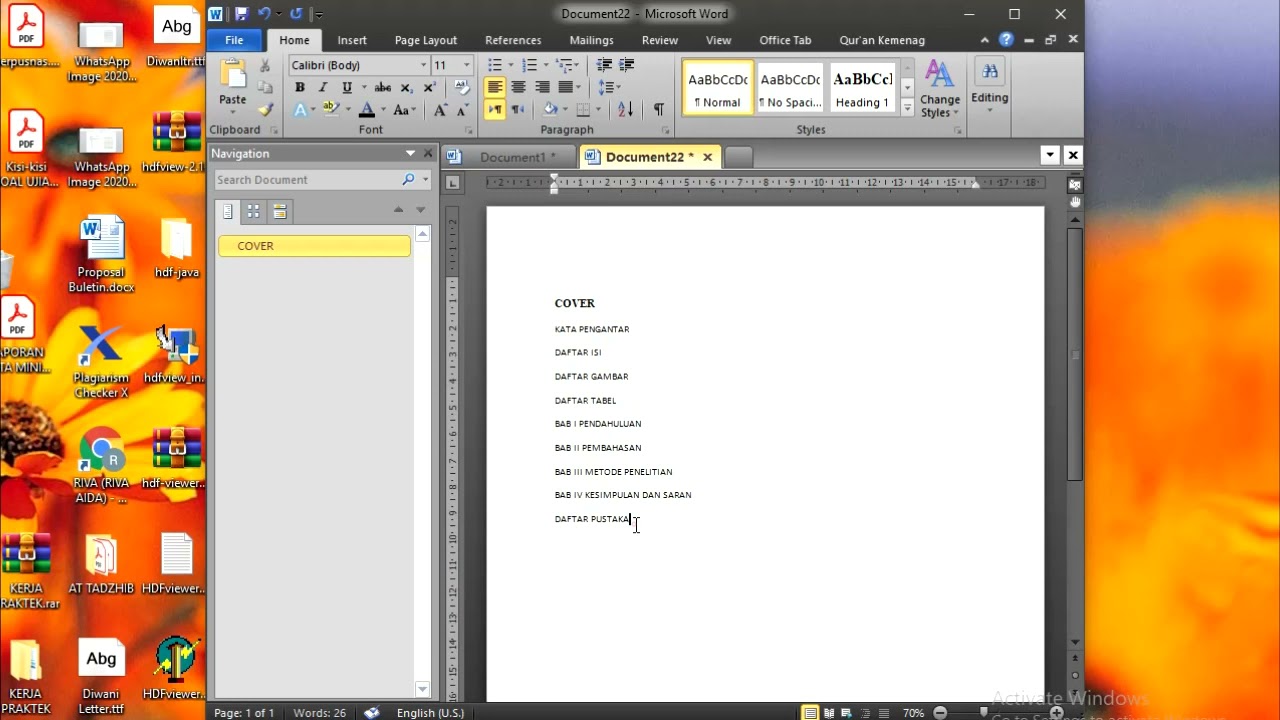The image size is (1280, 720).
Task: Apply the Normal style
Action: (x=718, y=88)
